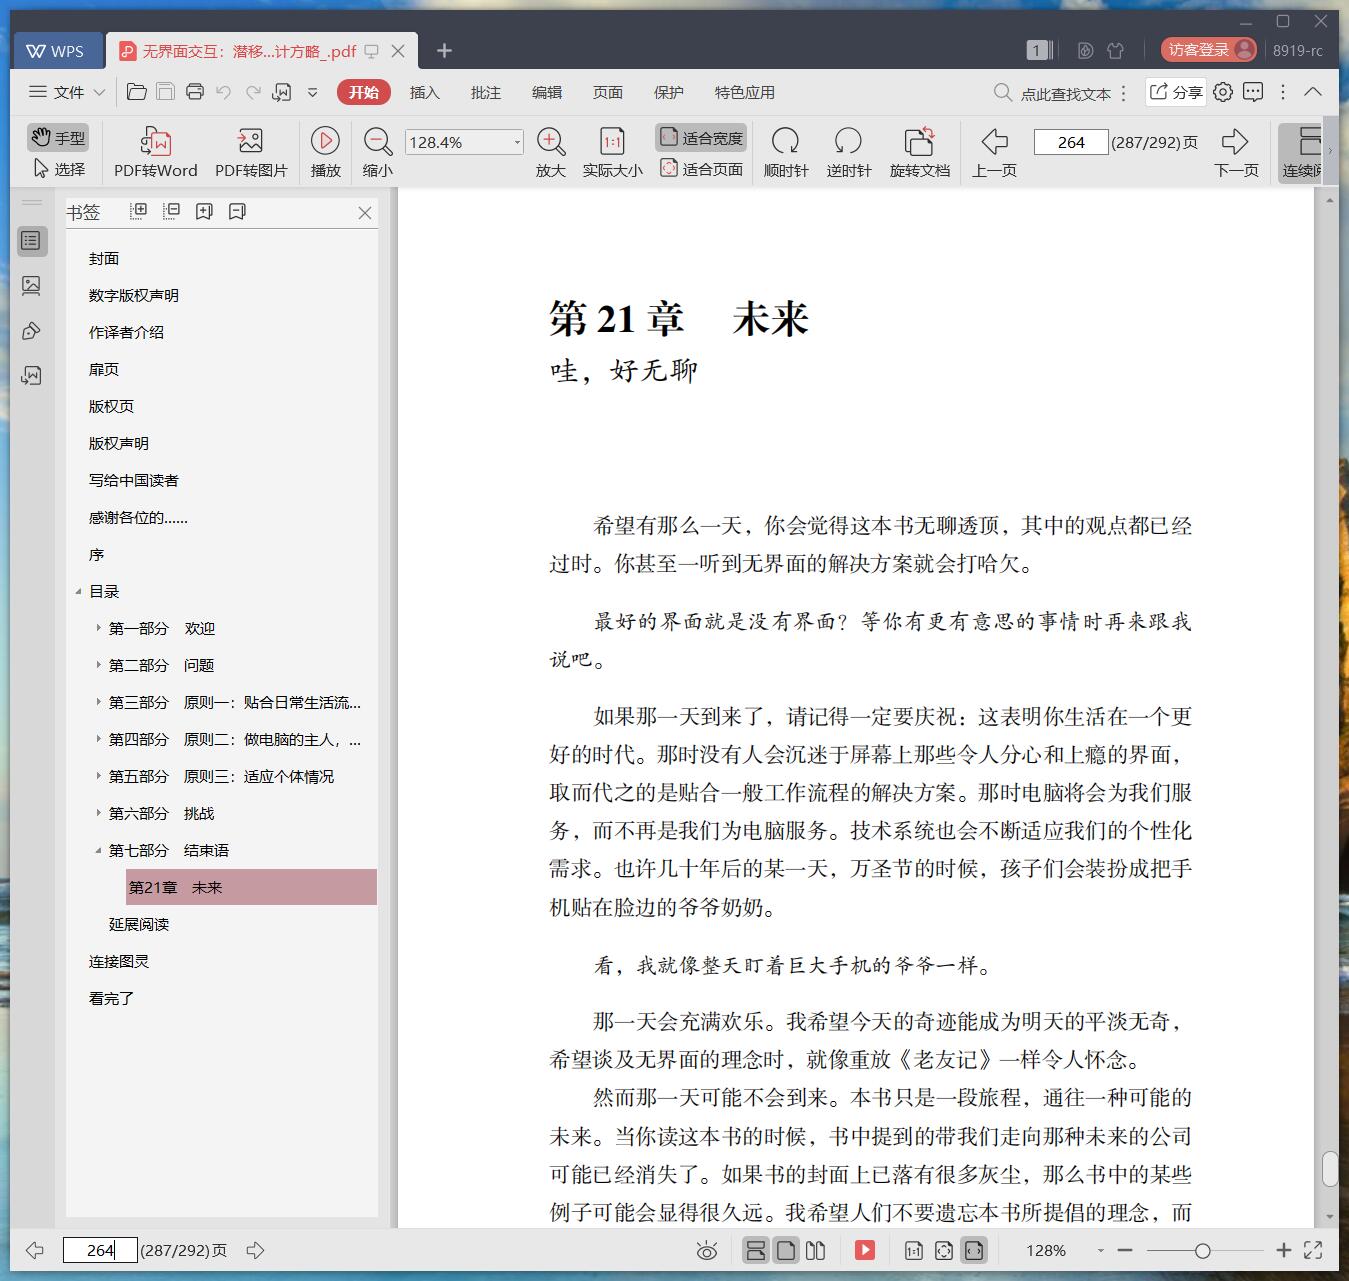Go to previous page (上一页)
The image size is (1349, 1281).
click(x=994, y=152)
